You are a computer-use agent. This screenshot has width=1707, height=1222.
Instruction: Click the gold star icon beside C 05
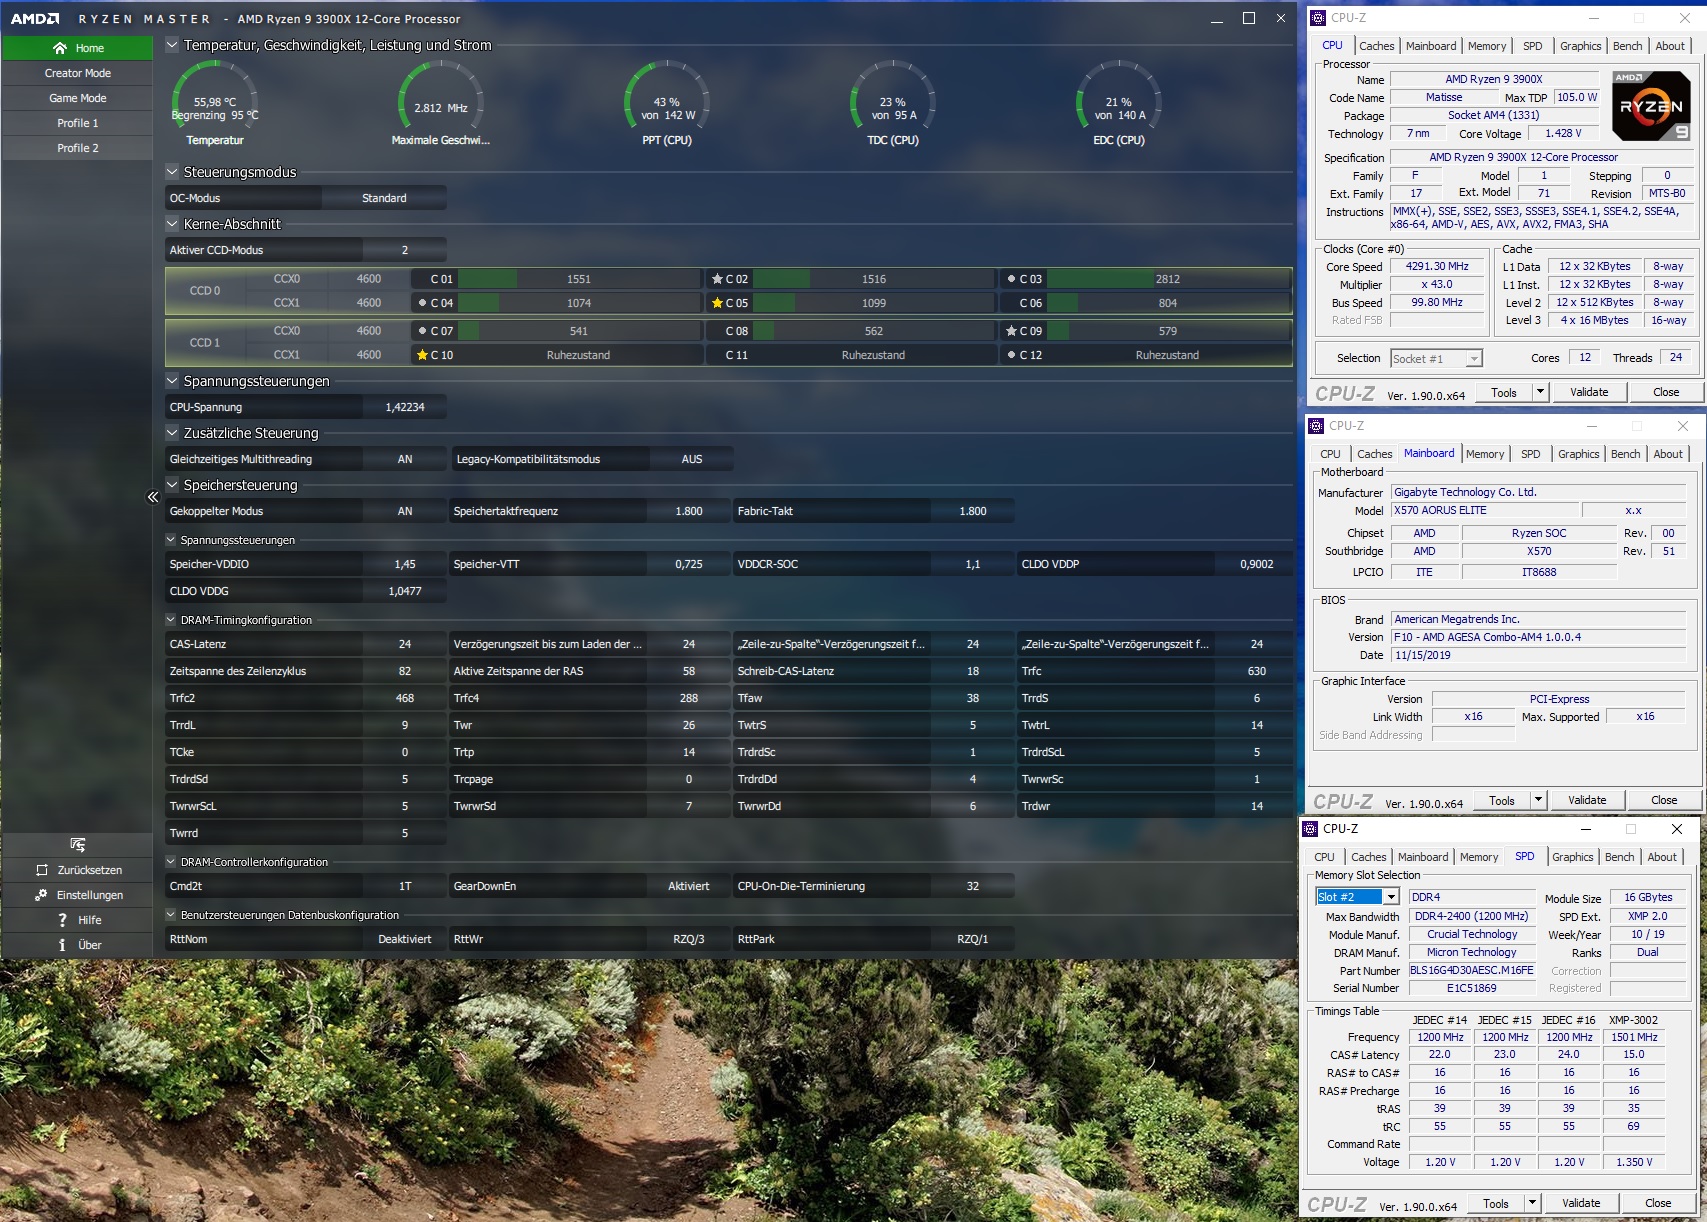(717, 303)
